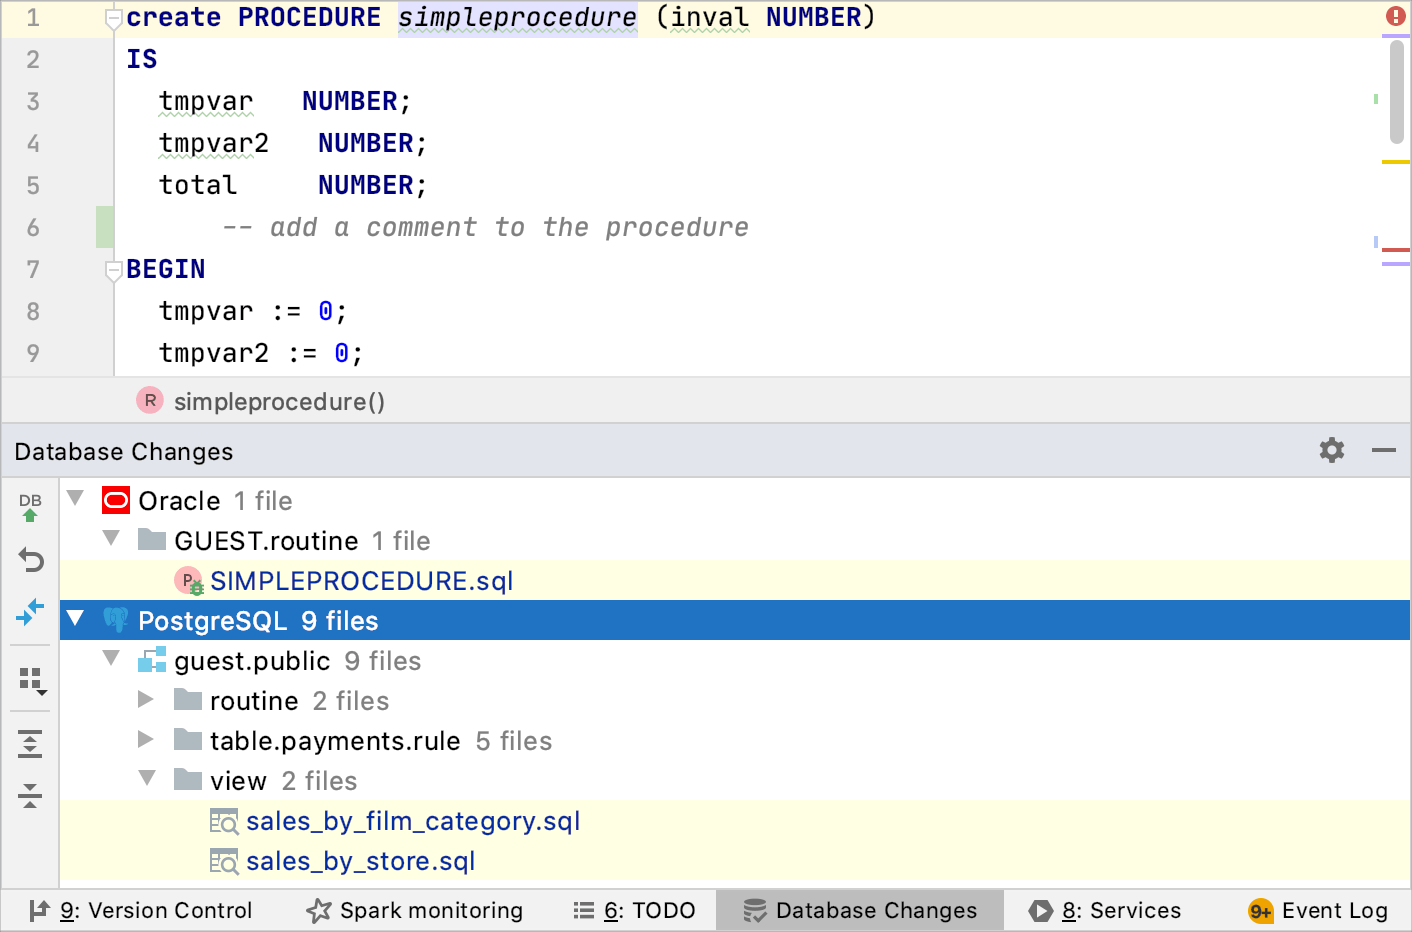Screen dimensions: 1412x932
Task: Click the red inspection indicator above the scrollbar
Action: (x=1396, y=15)
